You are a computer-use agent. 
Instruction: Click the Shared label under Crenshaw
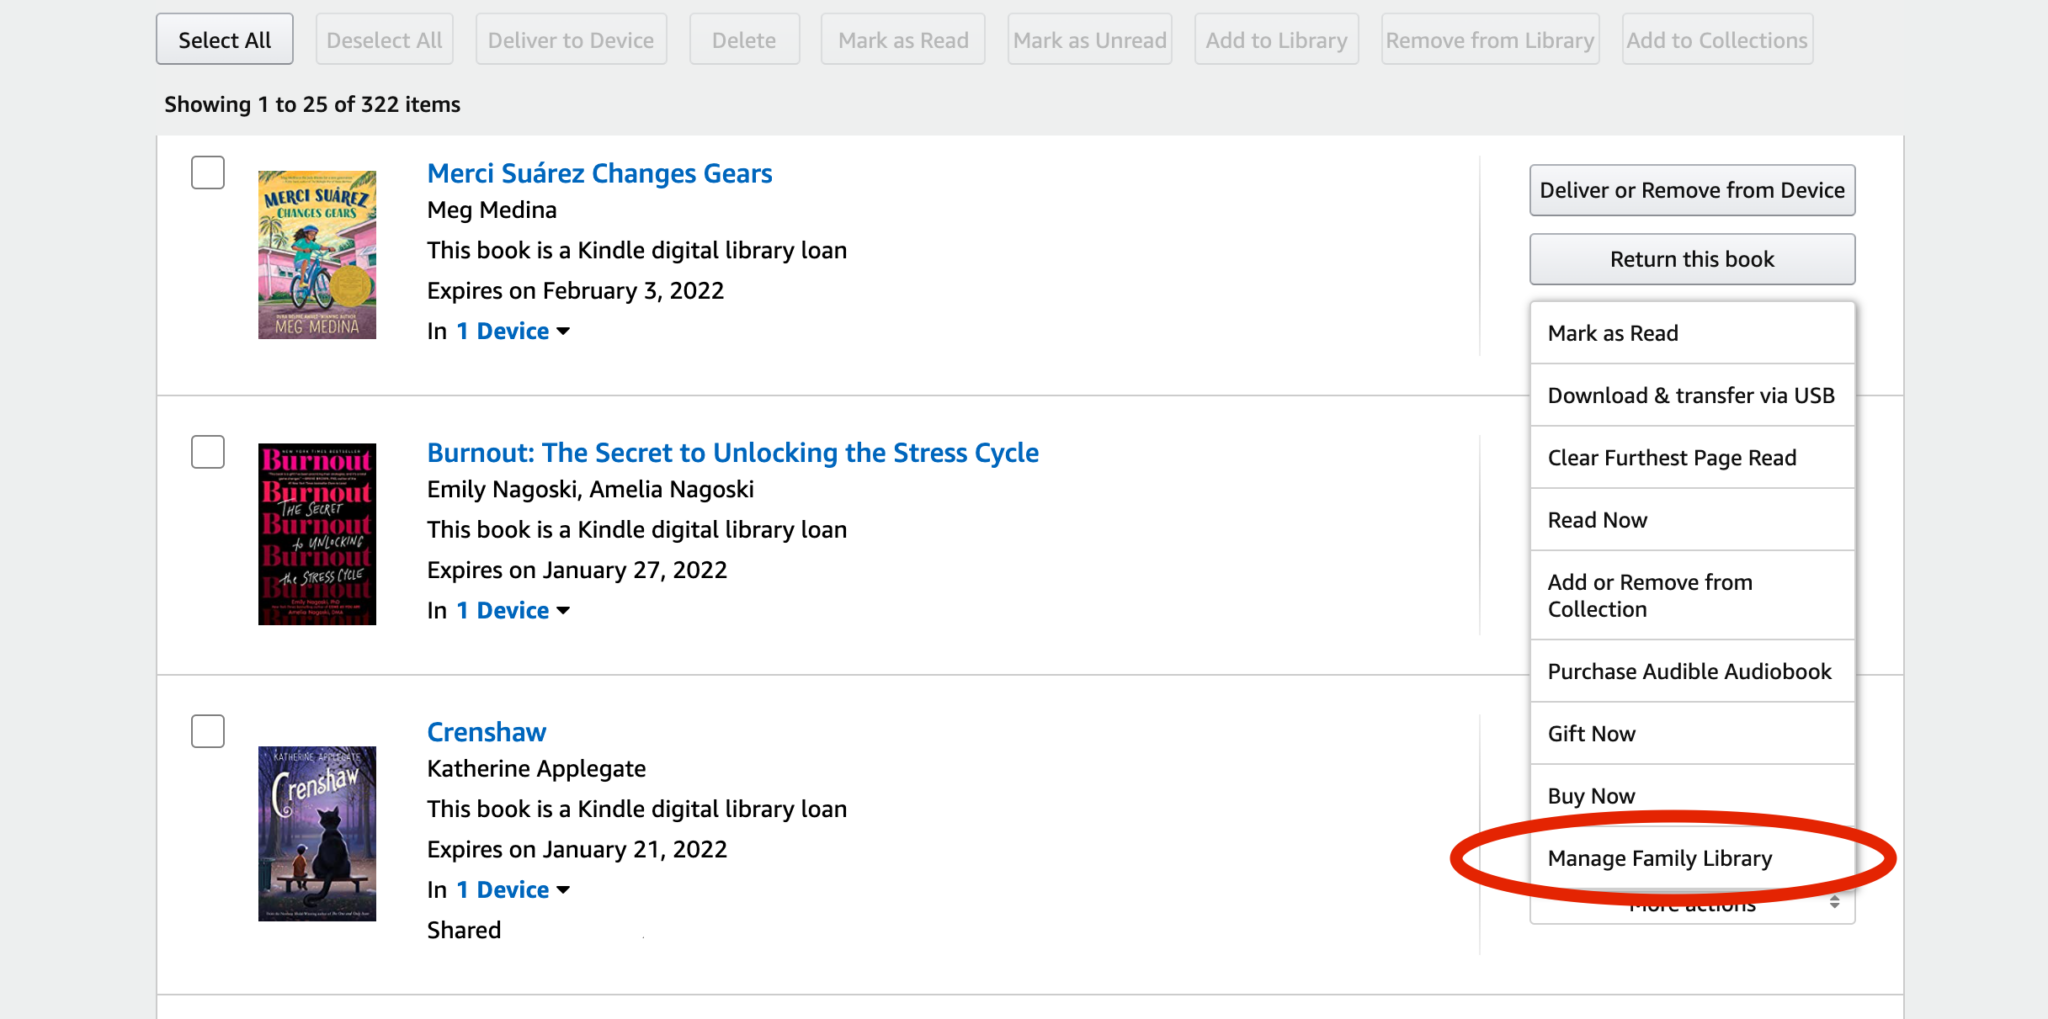coord(464,930)
